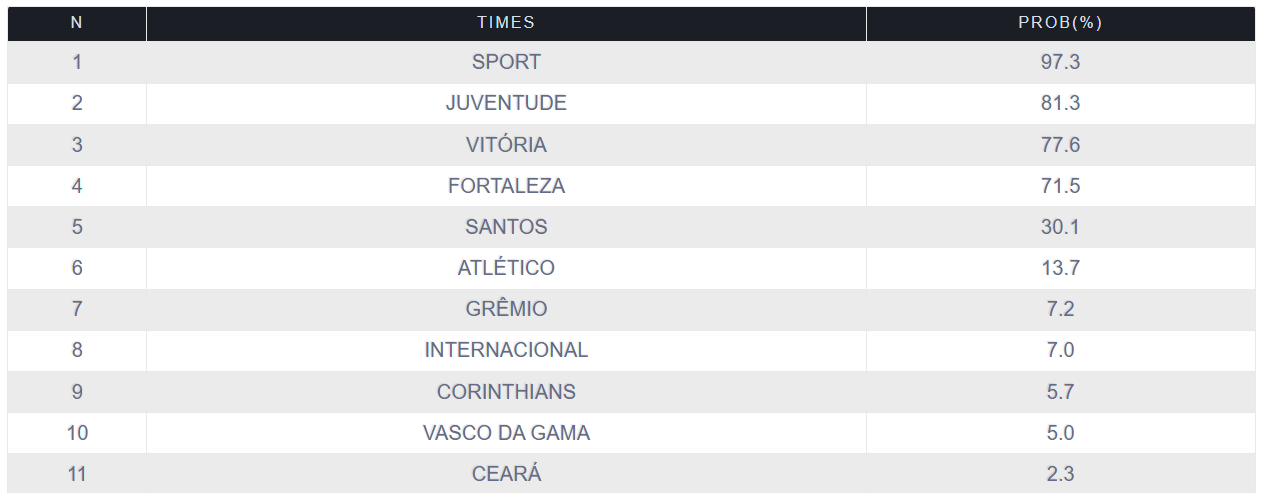The width and height of the screenshot is (1261, 493).
Task: Select the 81.3 probability cell
Action: coord(1060,103)
